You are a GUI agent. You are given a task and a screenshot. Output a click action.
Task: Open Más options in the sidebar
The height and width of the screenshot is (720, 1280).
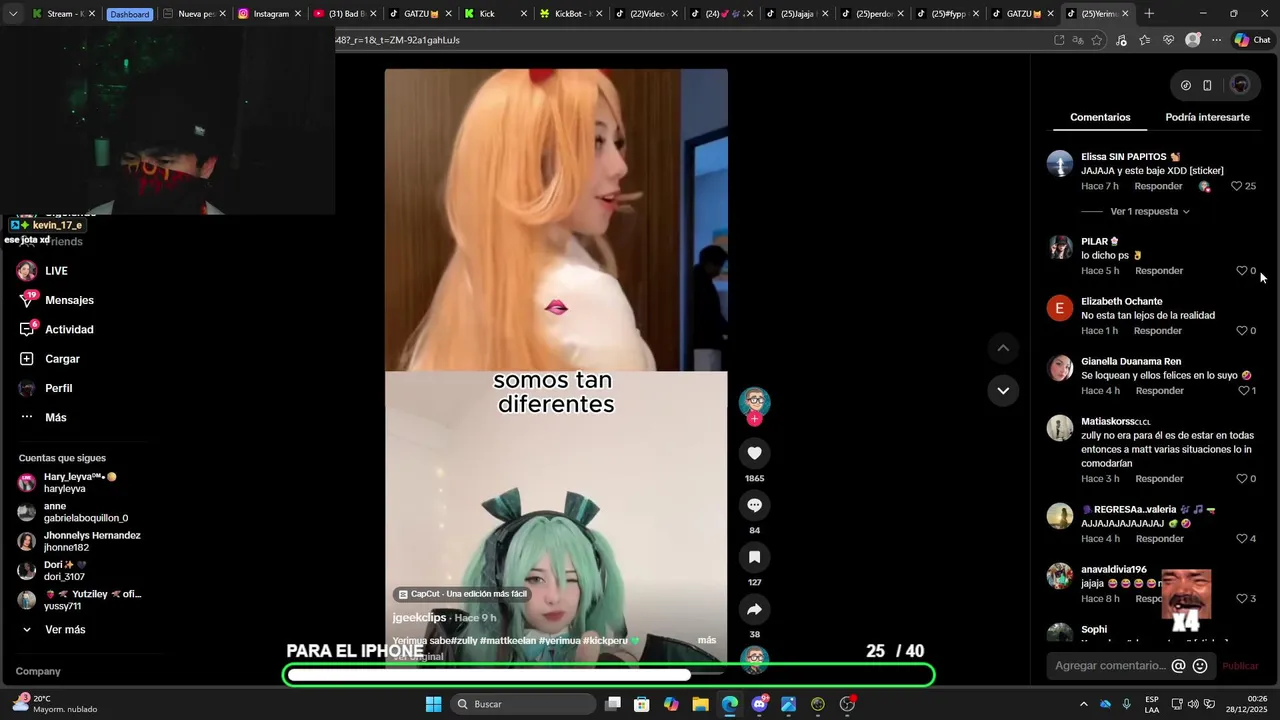click(55, 417)
